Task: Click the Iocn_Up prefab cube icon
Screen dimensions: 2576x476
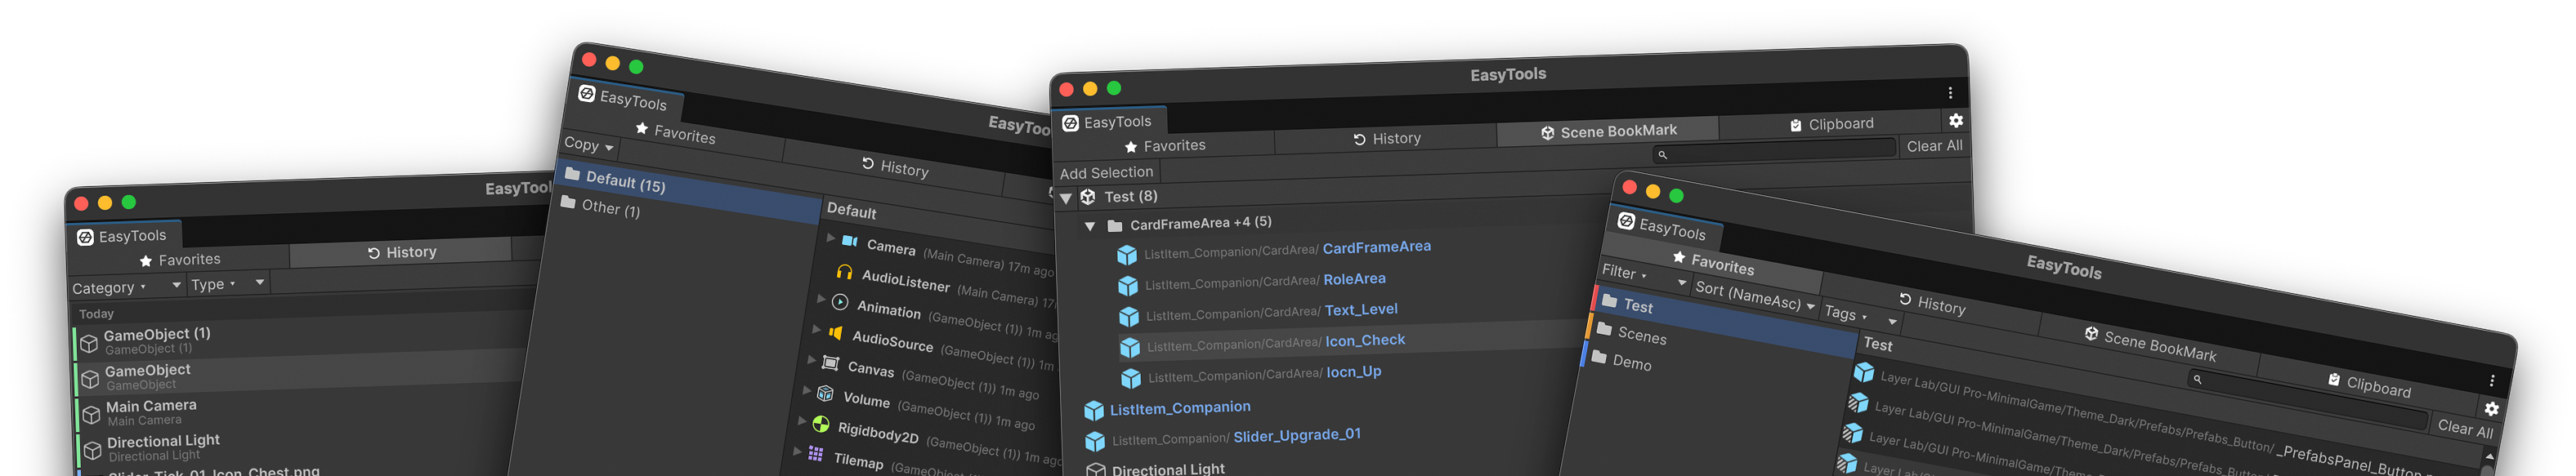Action: coord(1131,378)
